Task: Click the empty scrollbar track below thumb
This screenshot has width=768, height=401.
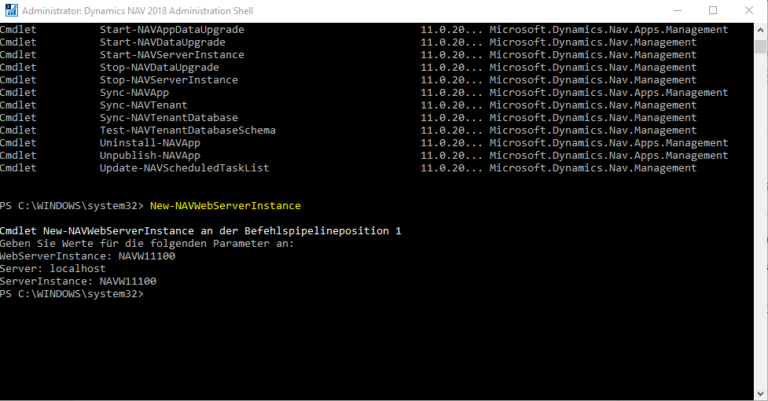Action: (x=760, y=220)
